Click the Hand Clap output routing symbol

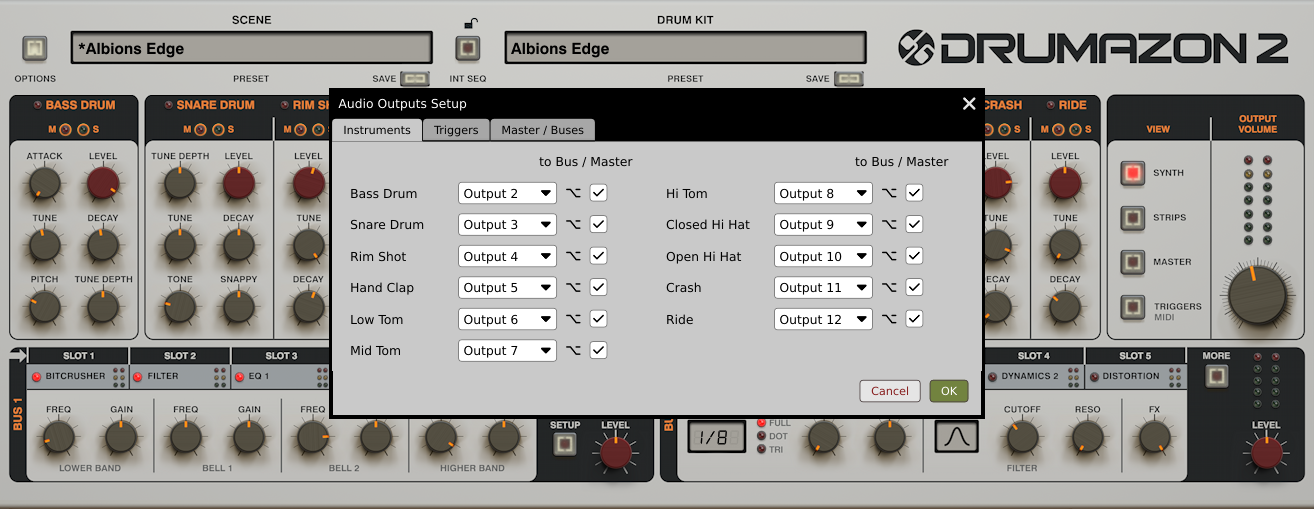573,287
